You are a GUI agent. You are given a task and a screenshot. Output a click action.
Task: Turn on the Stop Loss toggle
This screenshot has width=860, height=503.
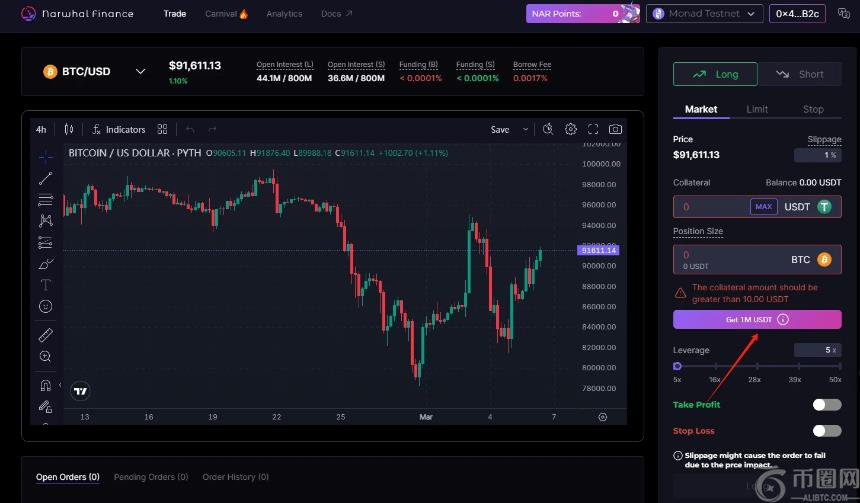826,430
